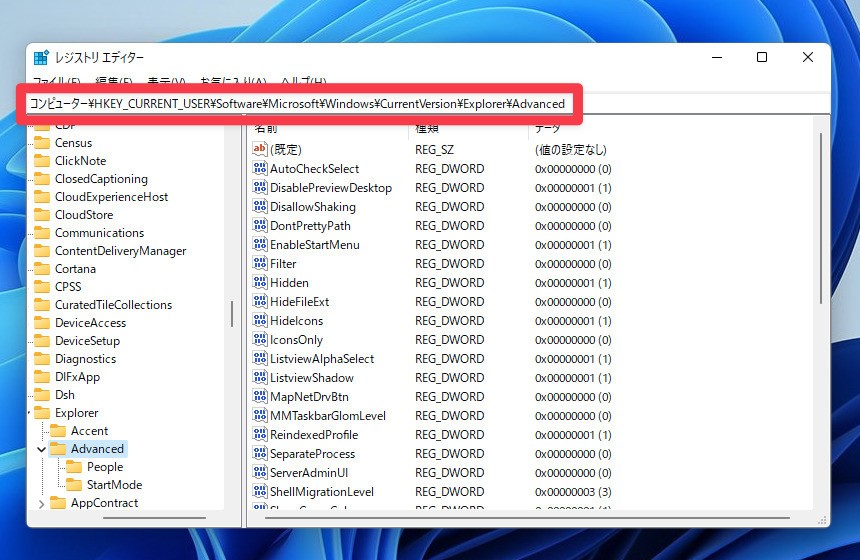Click the DWORD icon next to IconsOnly

click(x=259, y=339)
